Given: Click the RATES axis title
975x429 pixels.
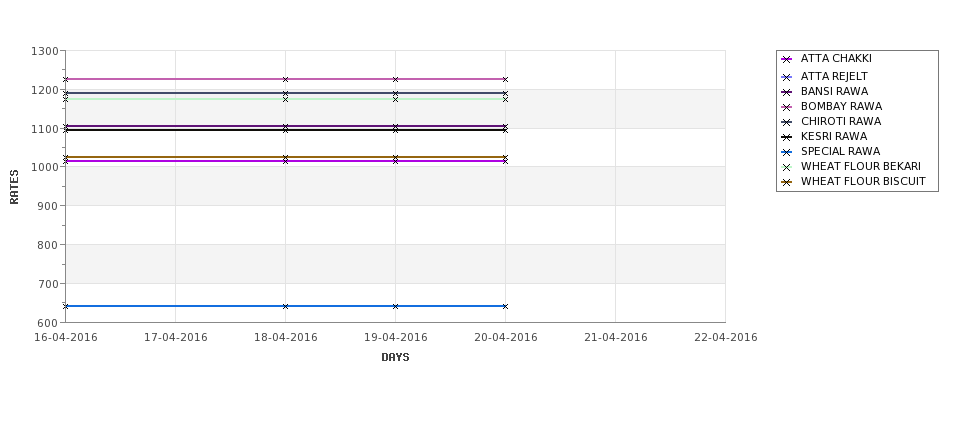Looking at the screenshot, I should click(14, 187).
